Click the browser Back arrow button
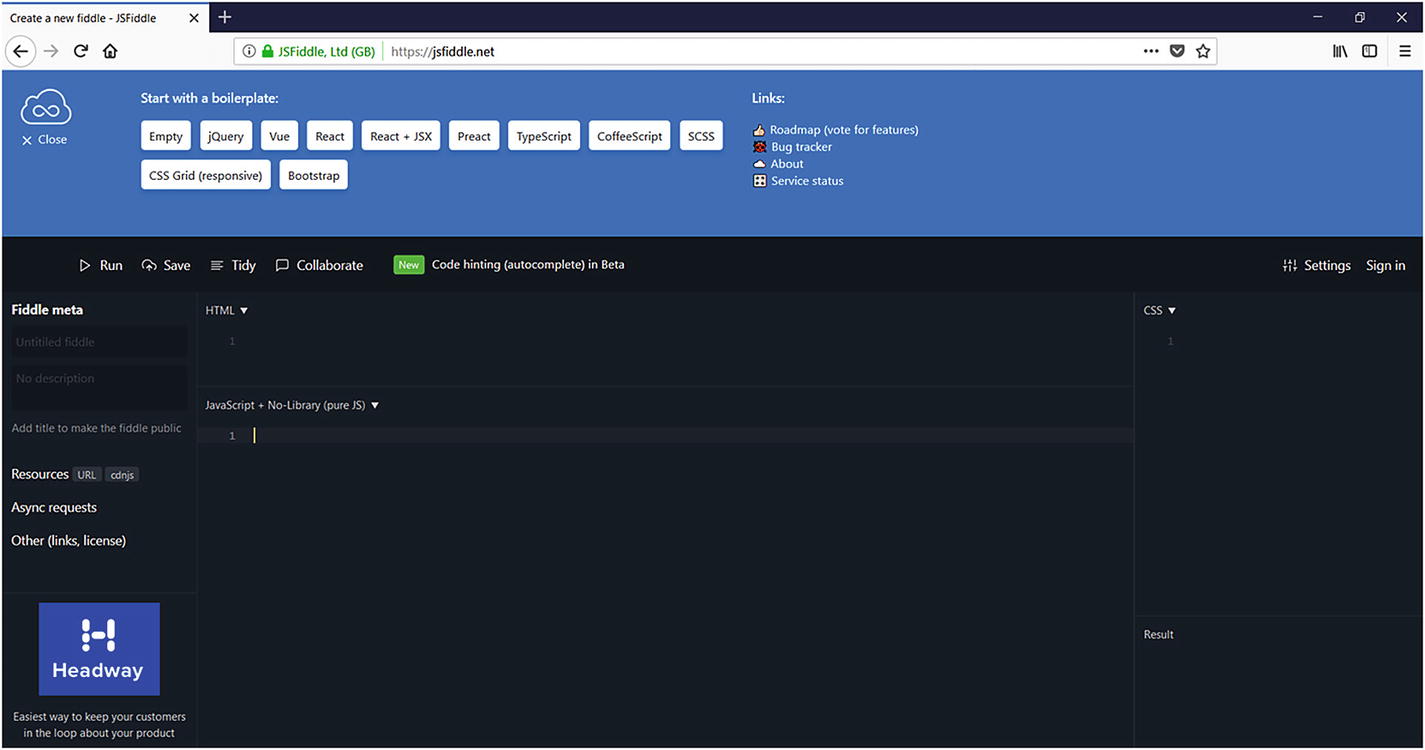The height and width of the screenshot is (750, 1425). click(x=21, y=51)
